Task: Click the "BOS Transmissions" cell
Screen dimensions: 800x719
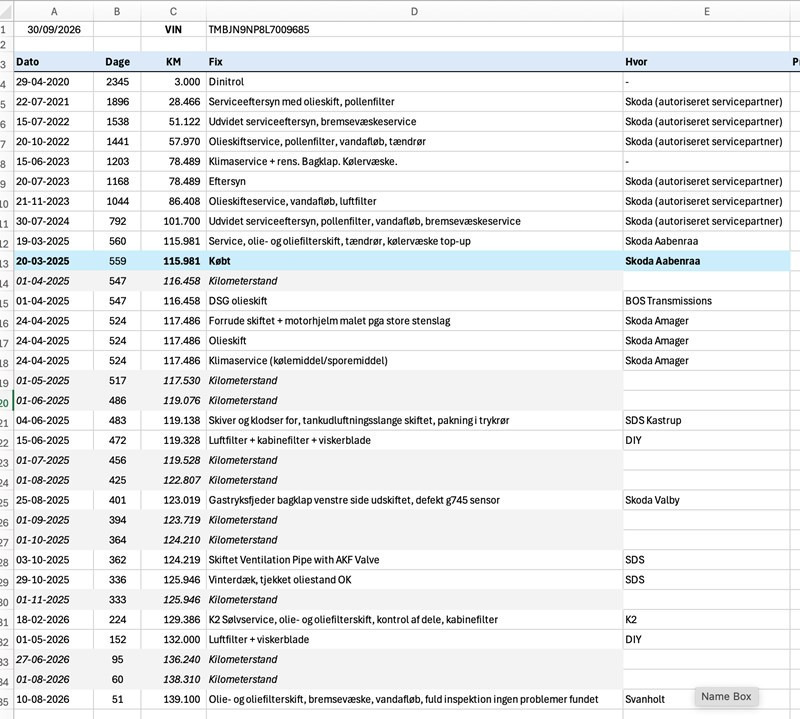Action: [707, 301]
